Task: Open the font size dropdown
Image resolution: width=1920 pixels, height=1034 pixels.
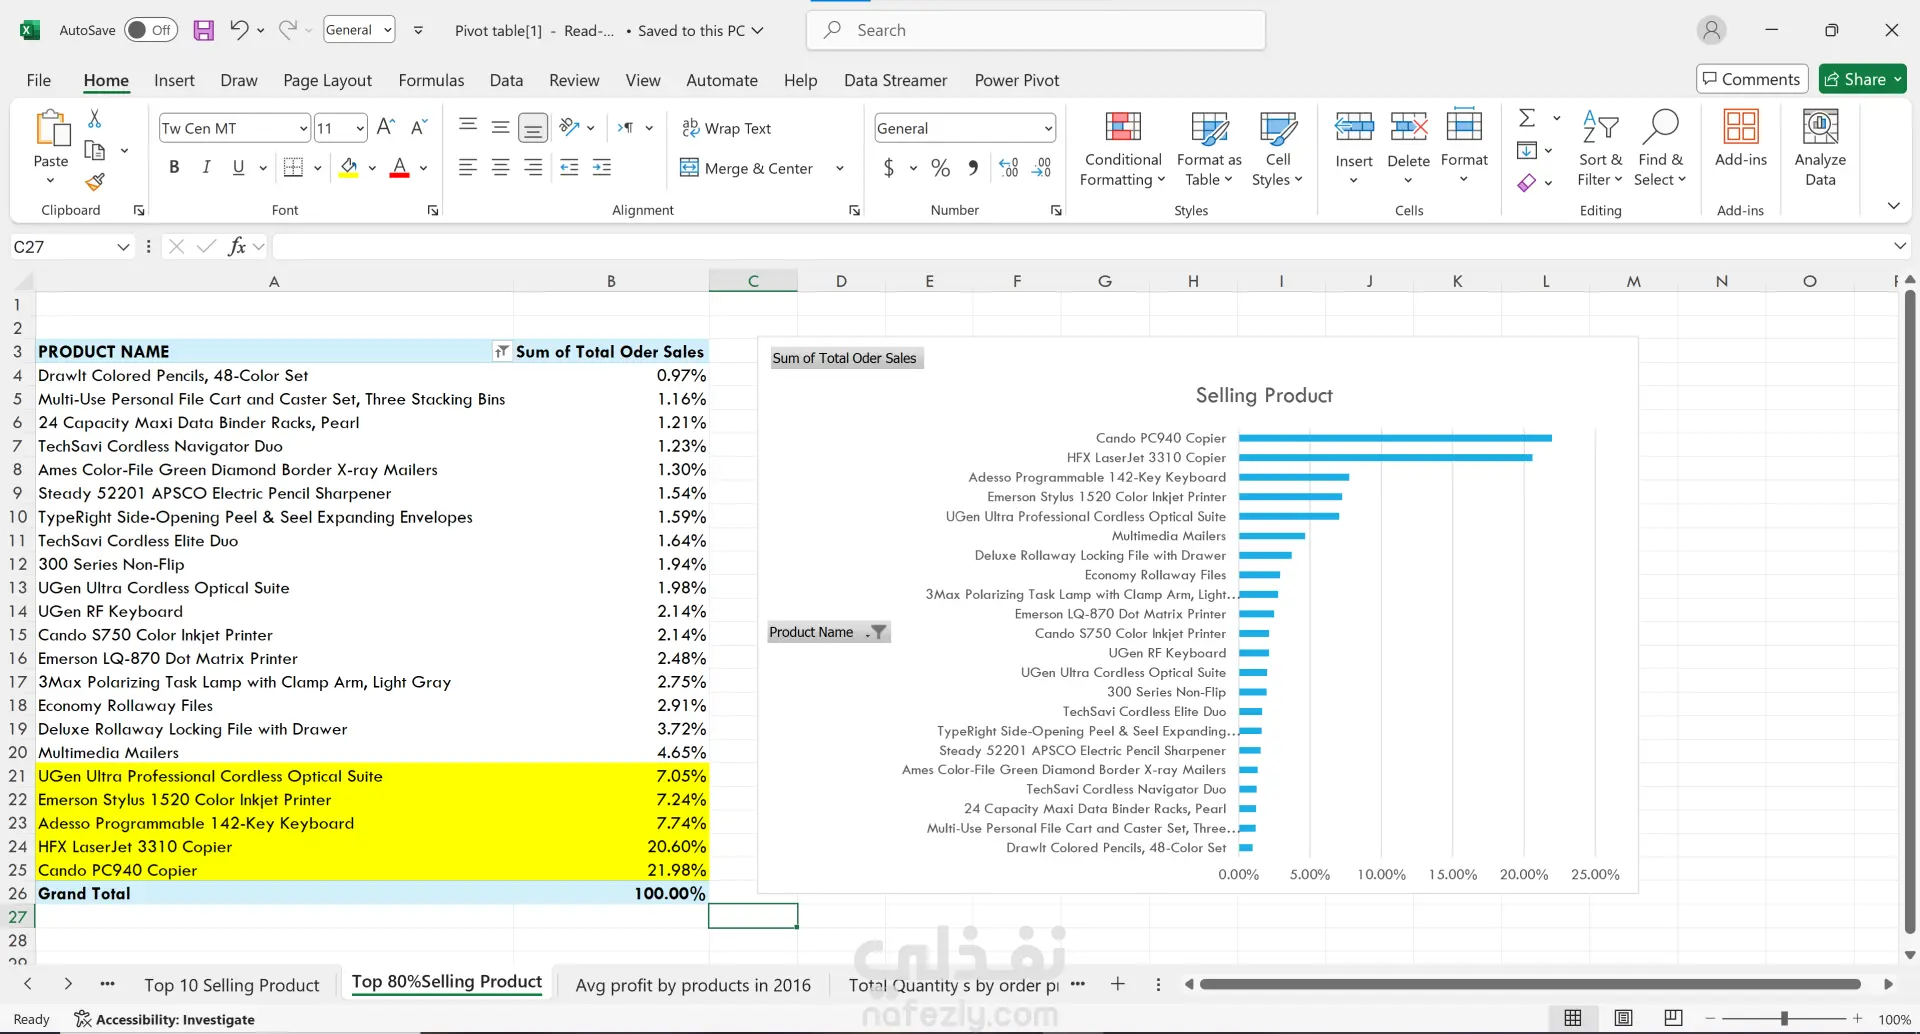Action: point(360,128)
